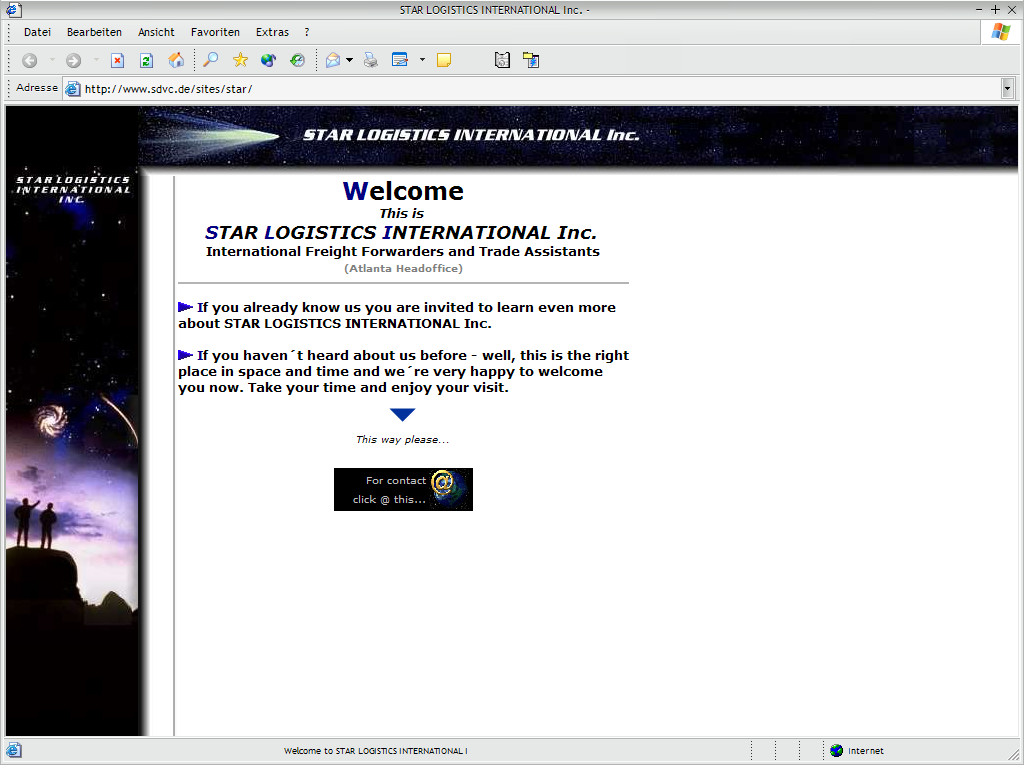Open the Datei menu

click(x=37, y=32)
